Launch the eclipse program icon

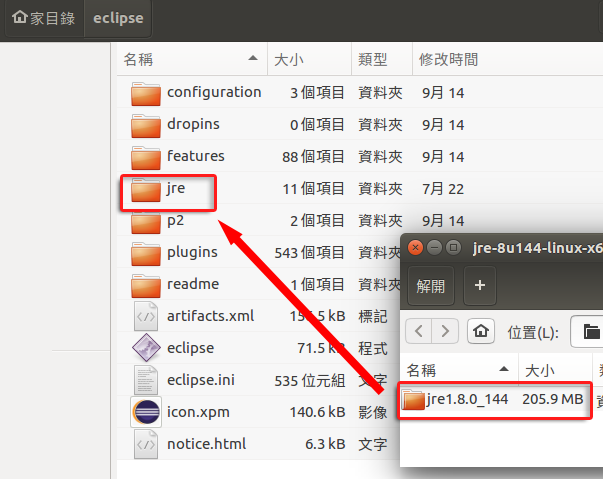146,348
